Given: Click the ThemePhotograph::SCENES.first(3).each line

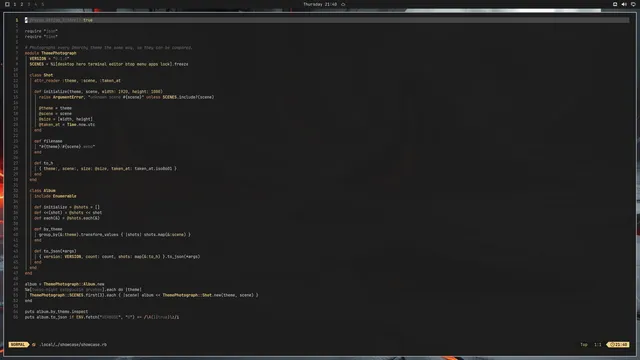Looking at the screenshot, I should point(144,295).
